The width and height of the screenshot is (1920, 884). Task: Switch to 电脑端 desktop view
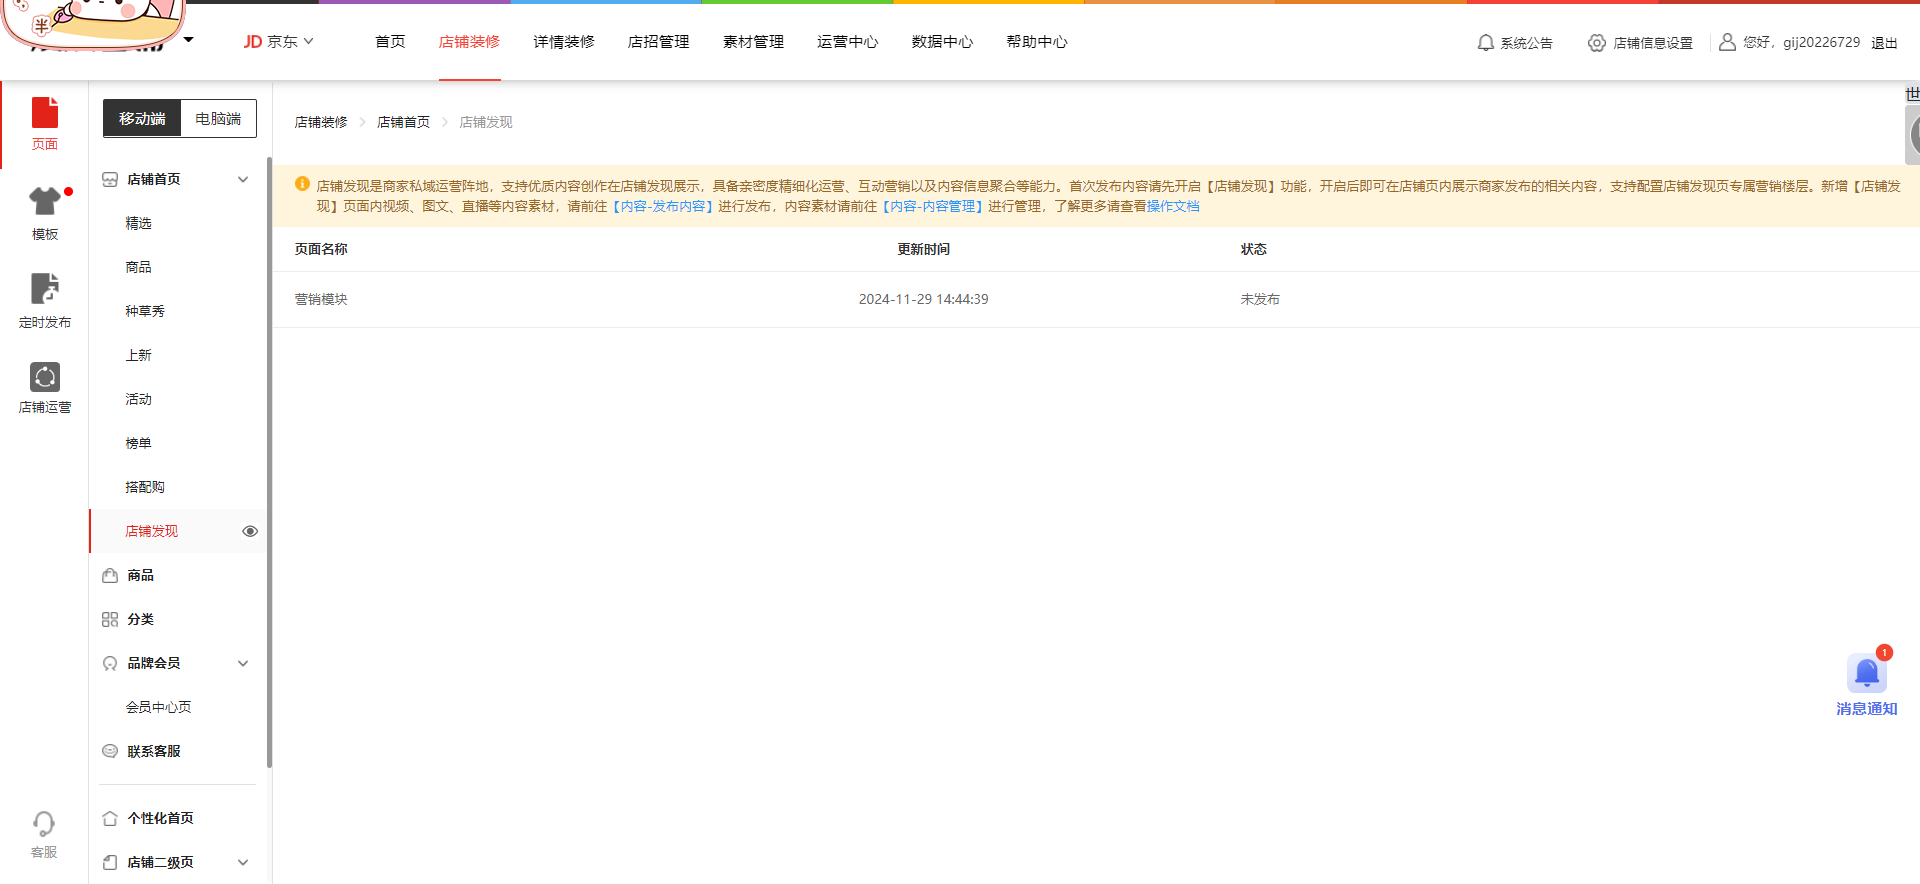[x=218, y=119]
